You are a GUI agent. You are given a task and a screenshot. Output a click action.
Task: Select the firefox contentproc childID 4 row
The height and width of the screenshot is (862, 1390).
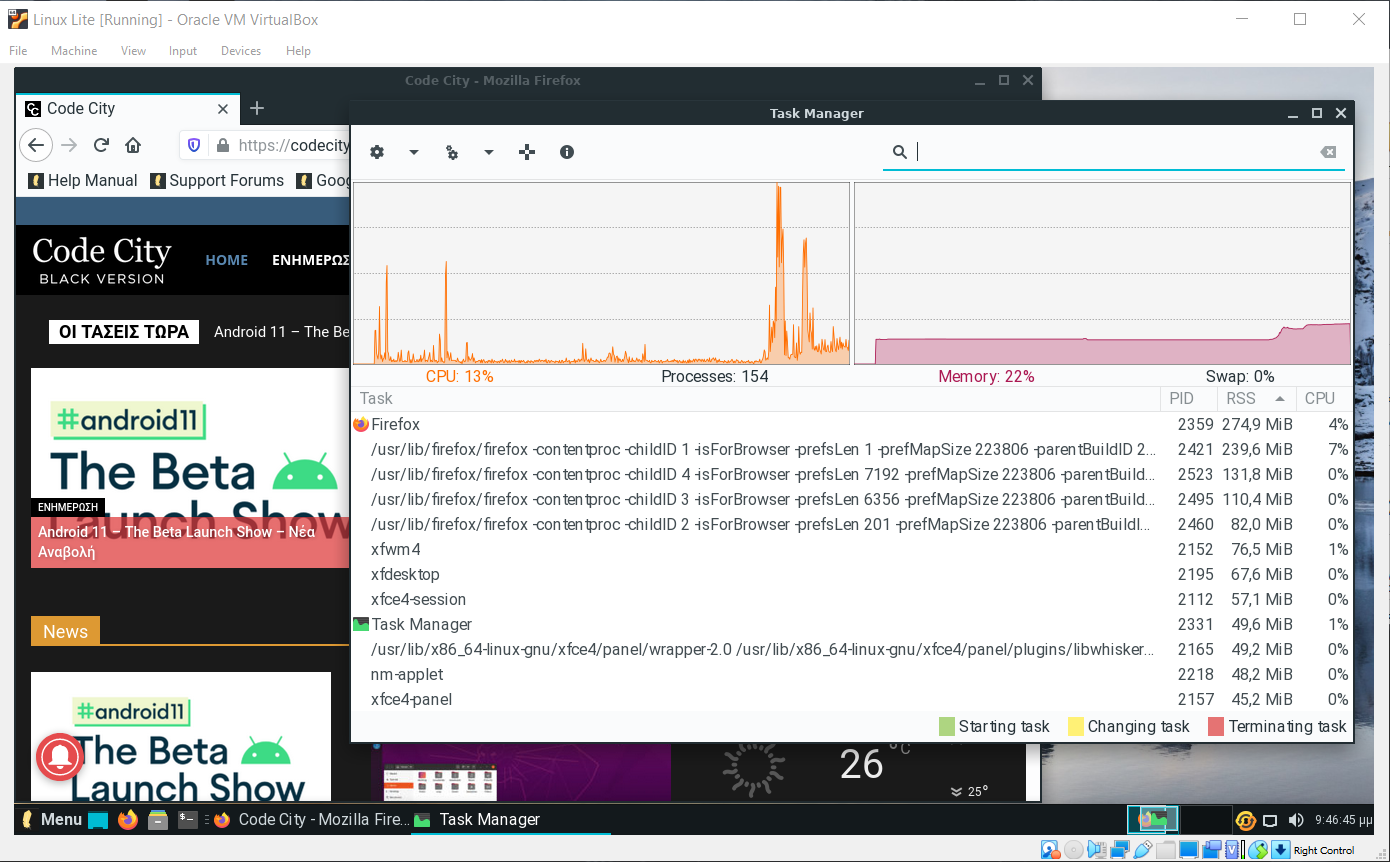tap(852, 474)
